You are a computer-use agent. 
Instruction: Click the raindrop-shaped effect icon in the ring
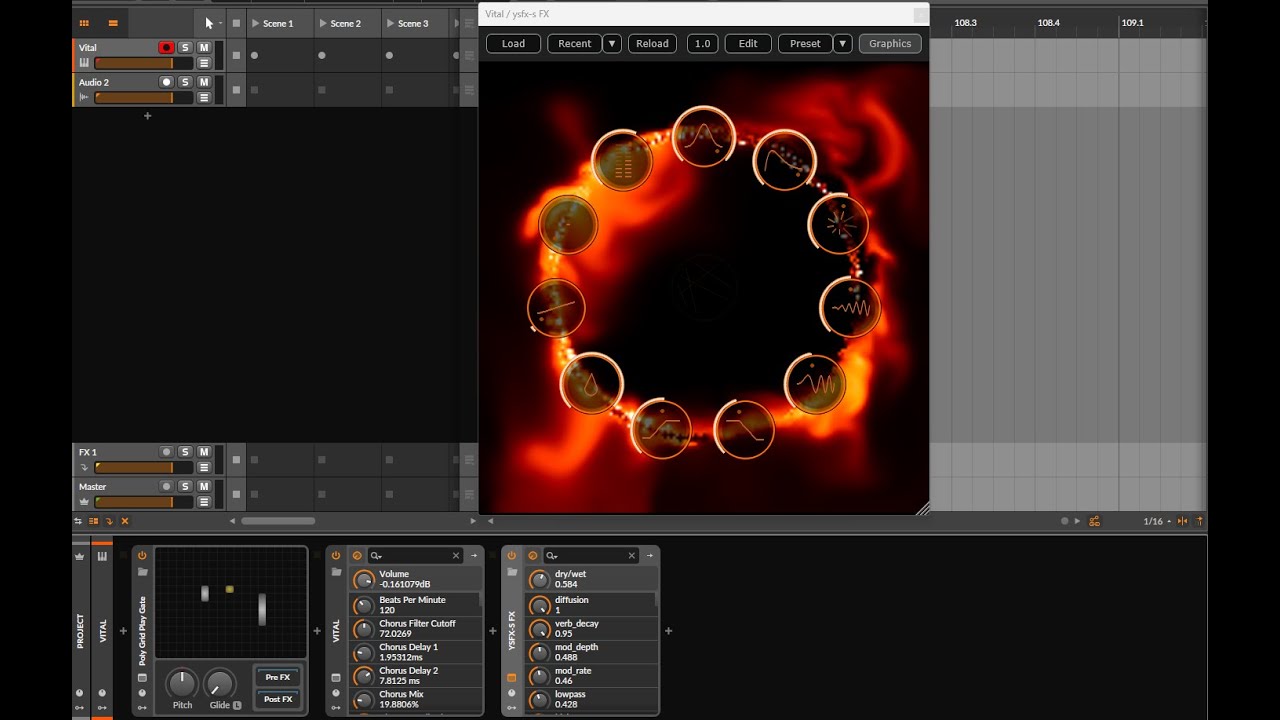591,384
